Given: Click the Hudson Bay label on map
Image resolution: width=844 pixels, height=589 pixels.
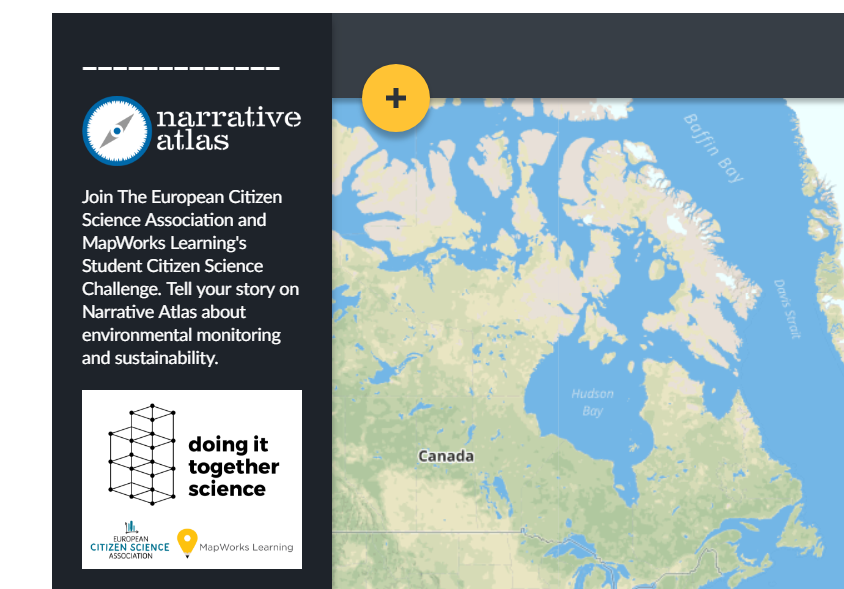Looking at the screenshot, I should [592, 402].
